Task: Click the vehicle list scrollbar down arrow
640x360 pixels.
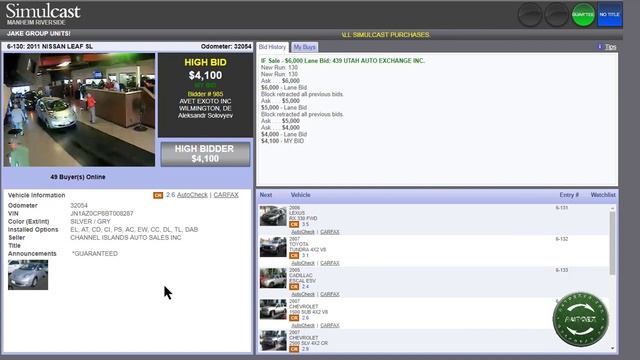Action: pyautogui.click(x=612, y=348)
